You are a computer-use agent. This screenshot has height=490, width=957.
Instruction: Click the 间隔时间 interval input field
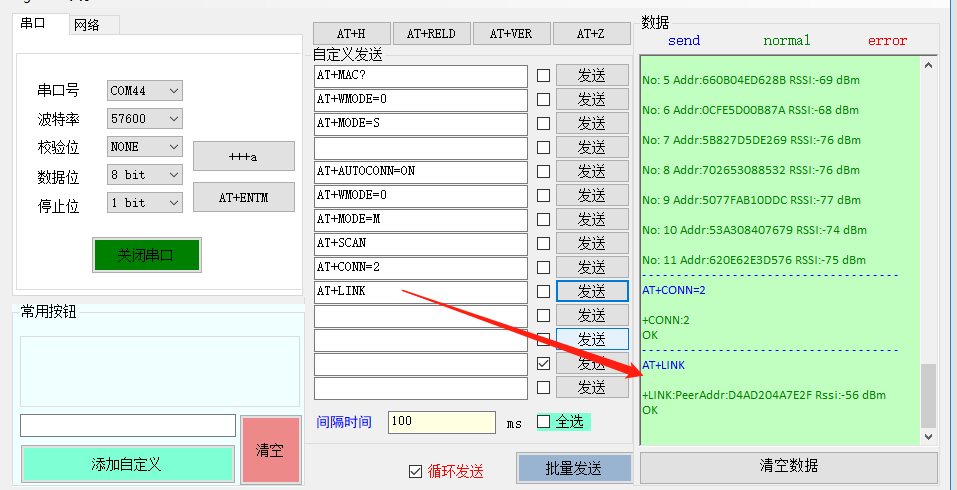[x=441, y=422]
